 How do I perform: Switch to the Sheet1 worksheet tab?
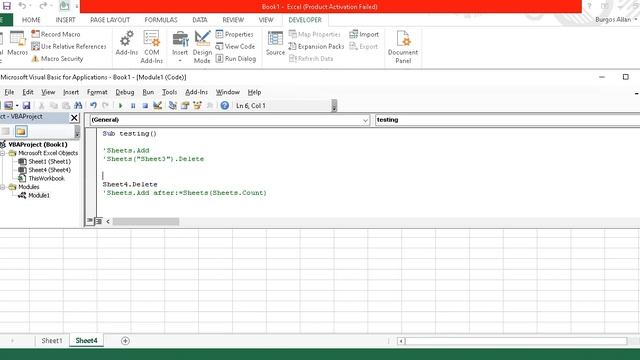(x=52, y=341)
